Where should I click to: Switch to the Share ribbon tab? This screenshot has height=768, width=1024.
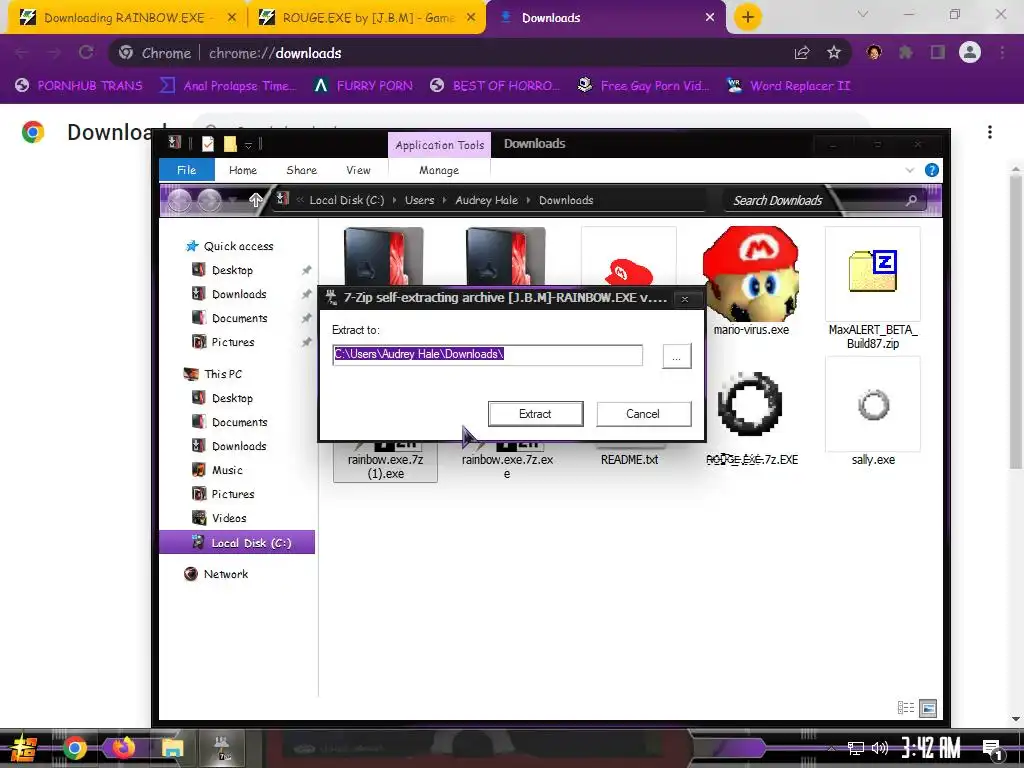(302, 170)
